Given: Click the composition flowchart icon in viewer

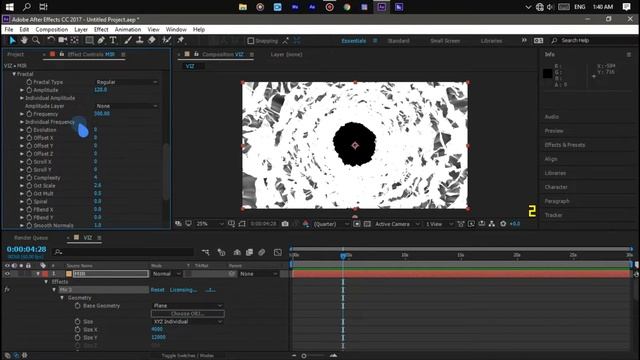Looking at the screenshot, I should click(x=492, y=224).
